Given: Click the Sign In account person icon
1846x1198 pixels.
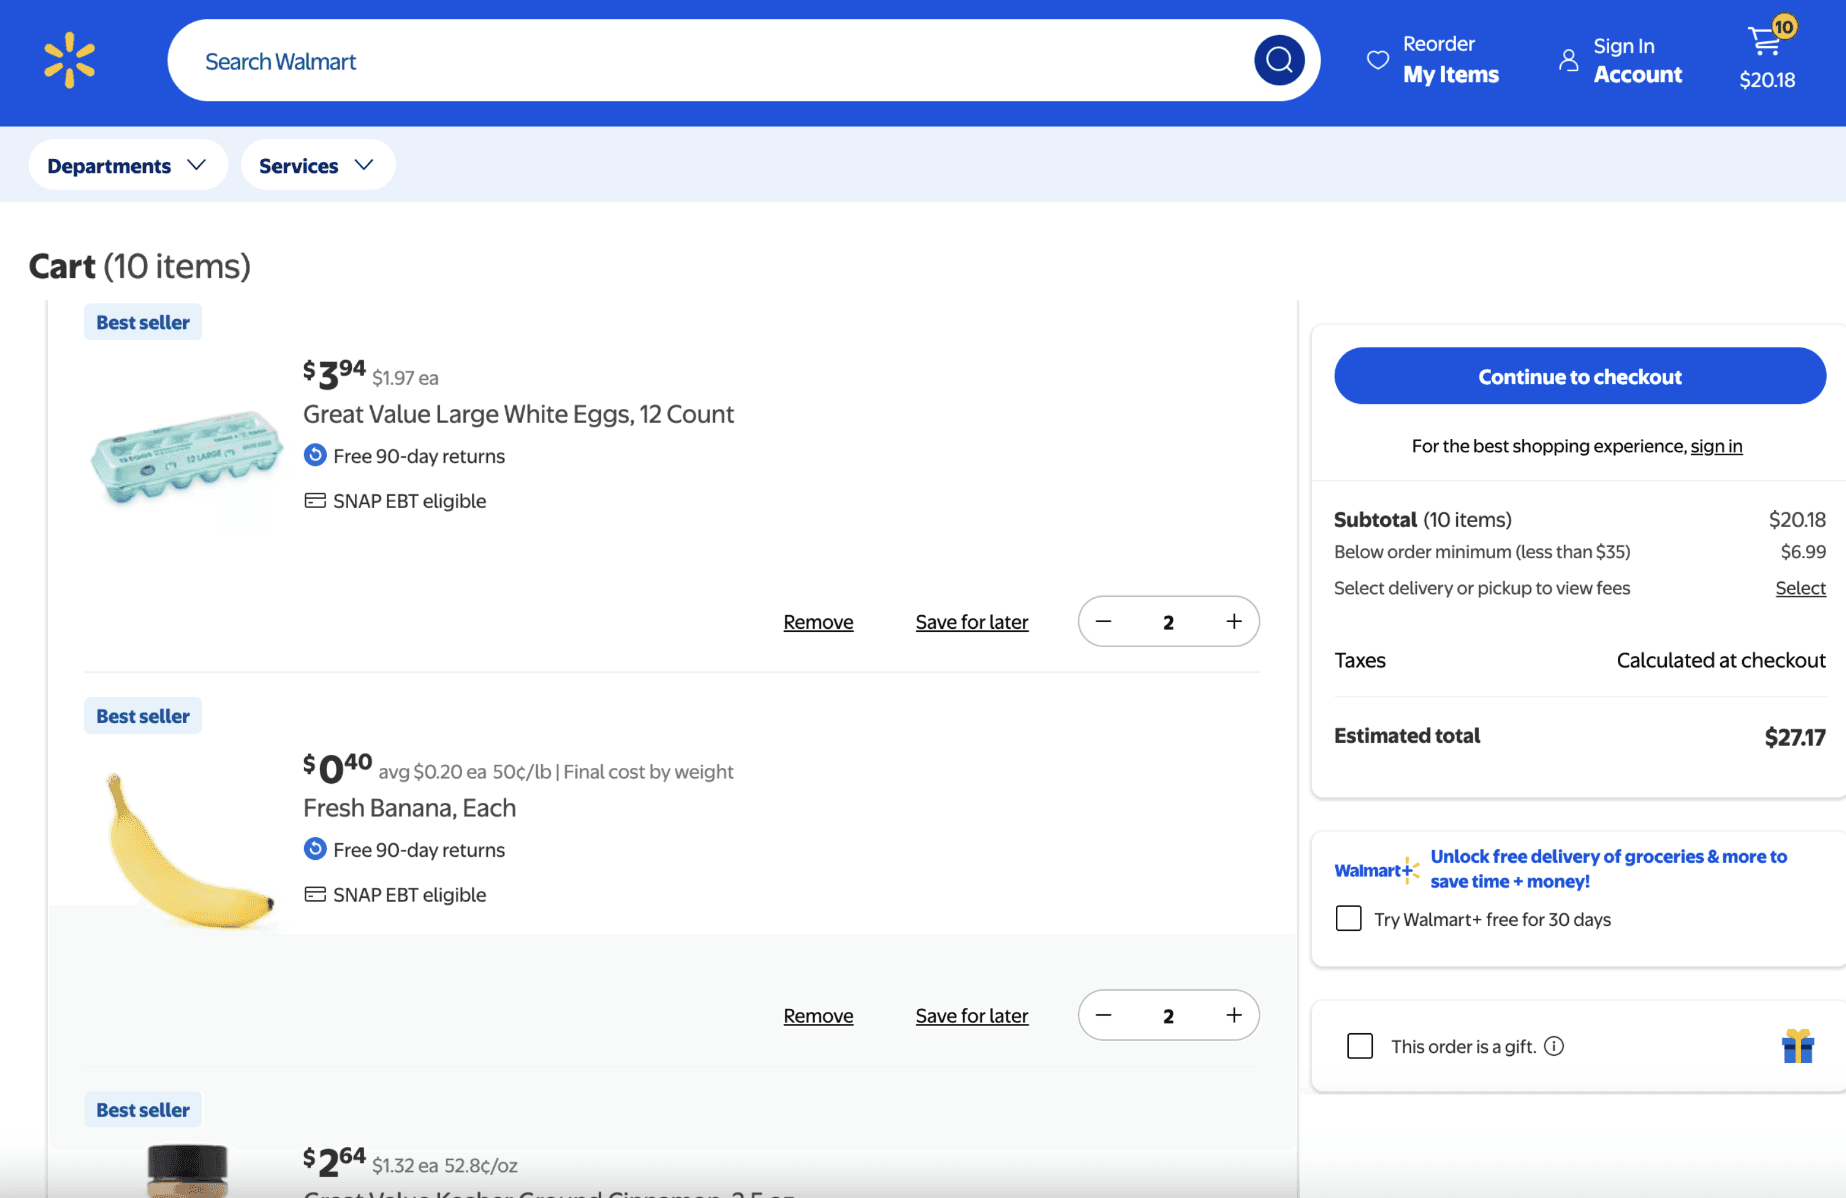Looking at the screenshot, I should tap(1568, 60).
